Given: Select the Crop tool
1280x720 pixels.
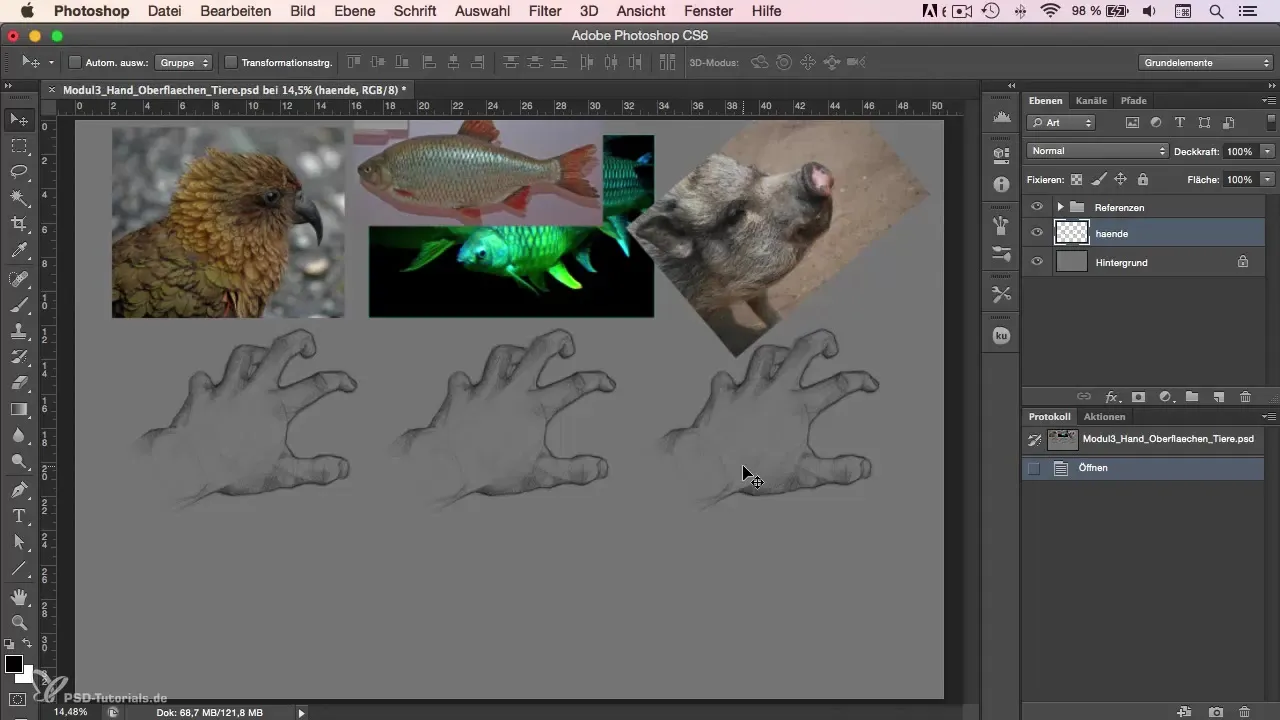Looking at the screenshot, I should coord(19,224).
